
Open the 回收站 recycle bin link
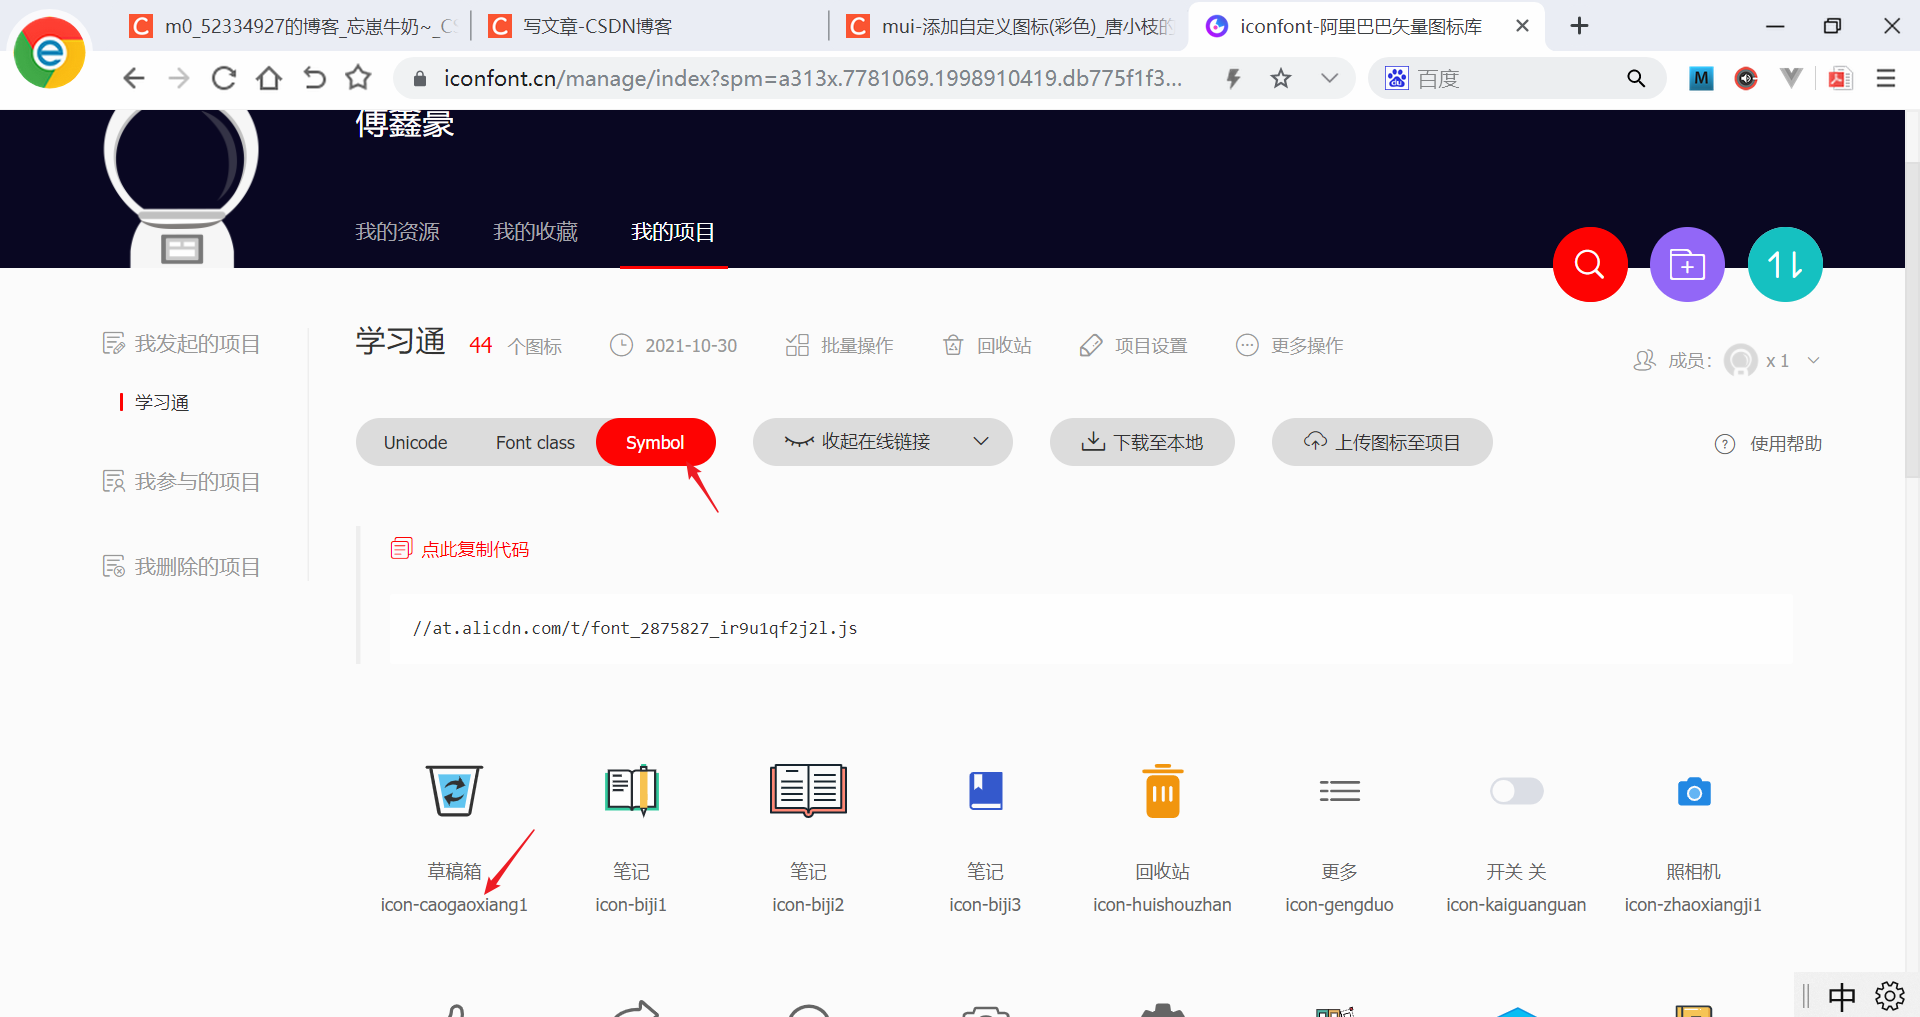[x=986, y=345]
